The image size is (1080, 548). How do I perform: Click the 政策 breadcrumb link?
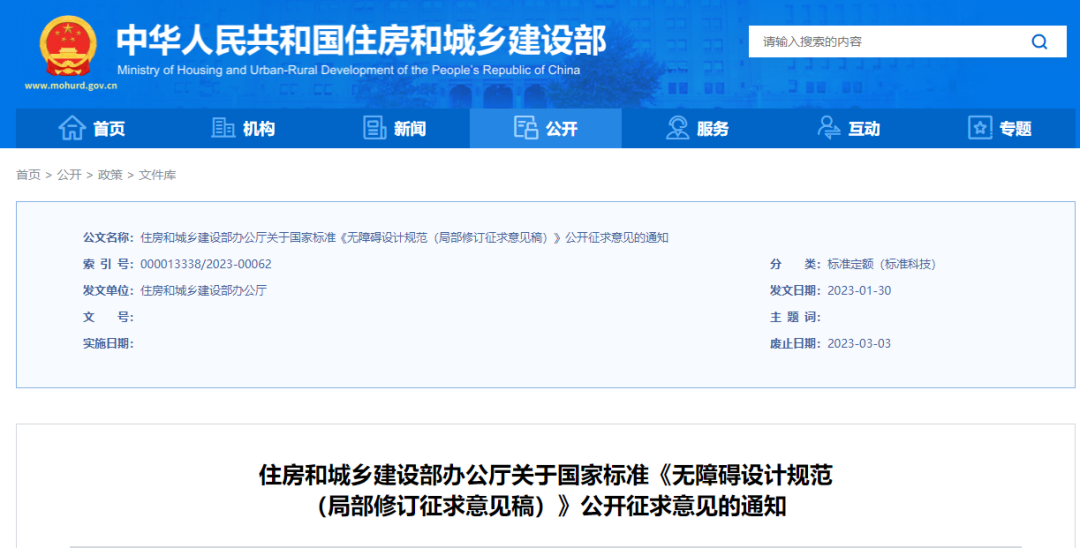(110, 175)
